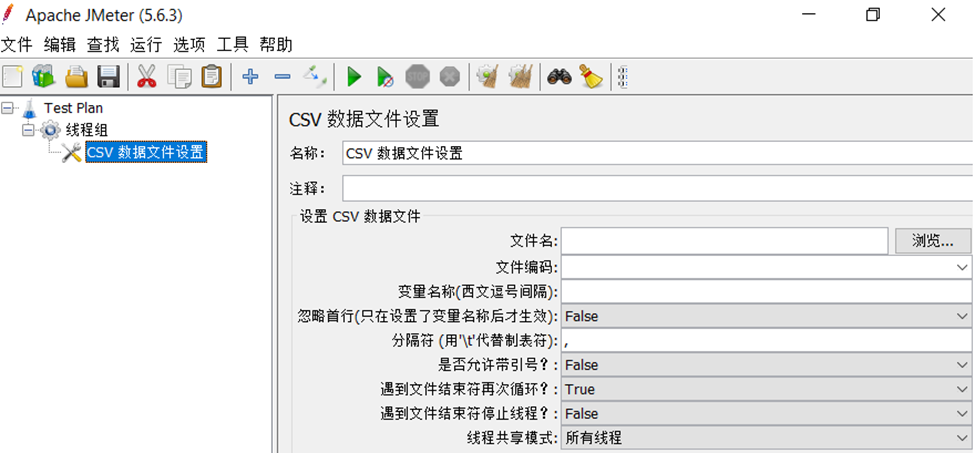Collapse all nodes with minus icon
The width and height of the screenshot is (975, 453).
[x=282, y=77]
